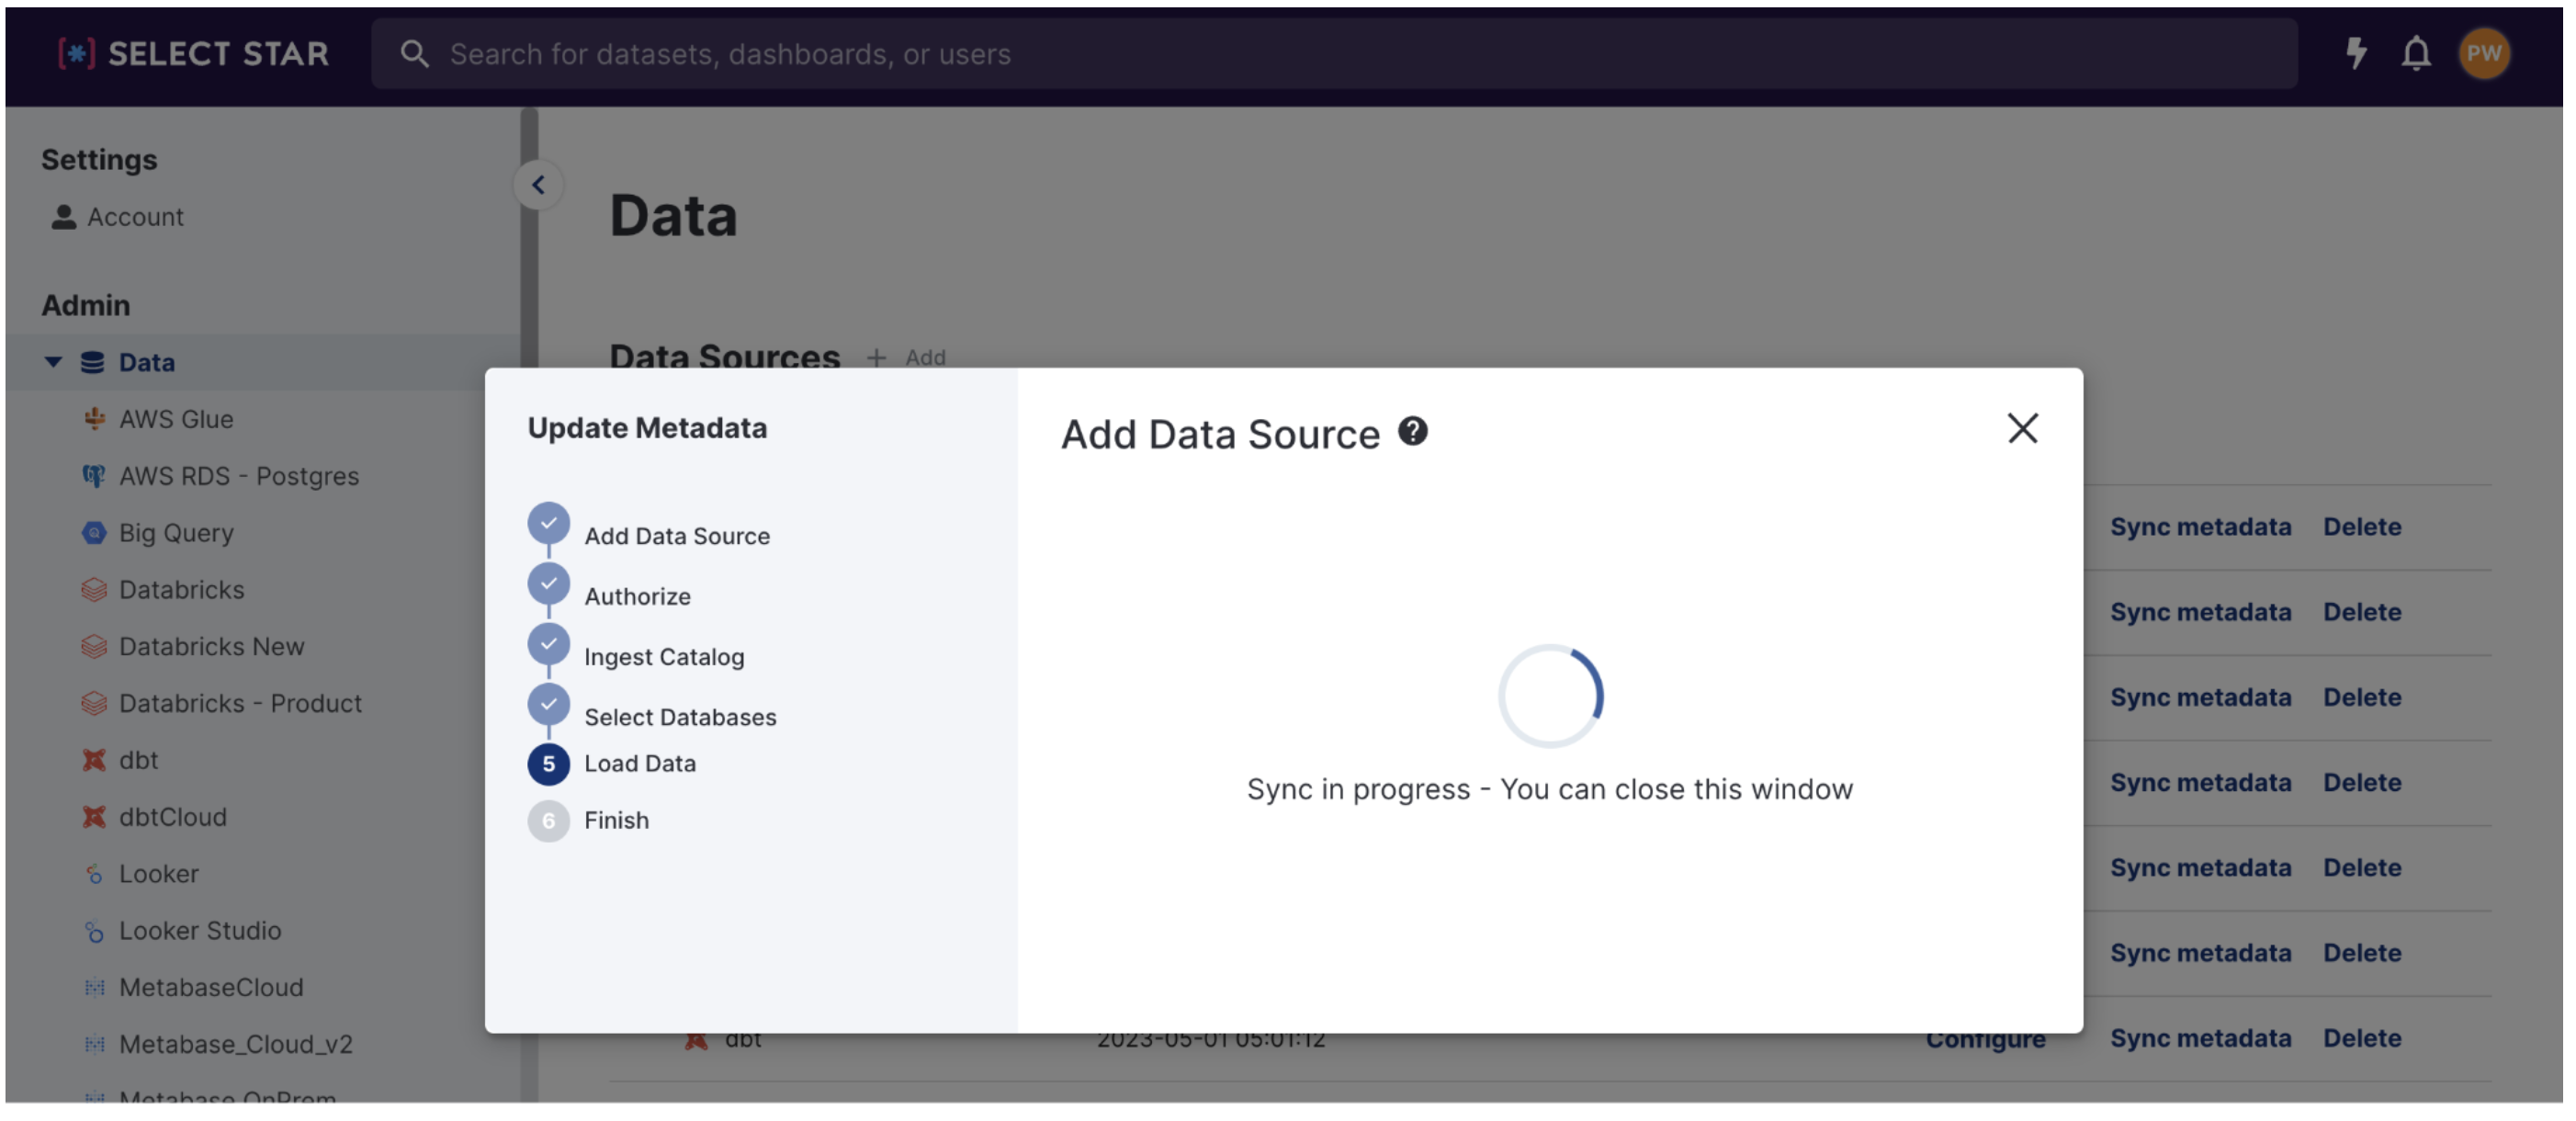Close the Add Data Source dialog
This screenshot has height=1121, width=2576.
(2021, 429)
